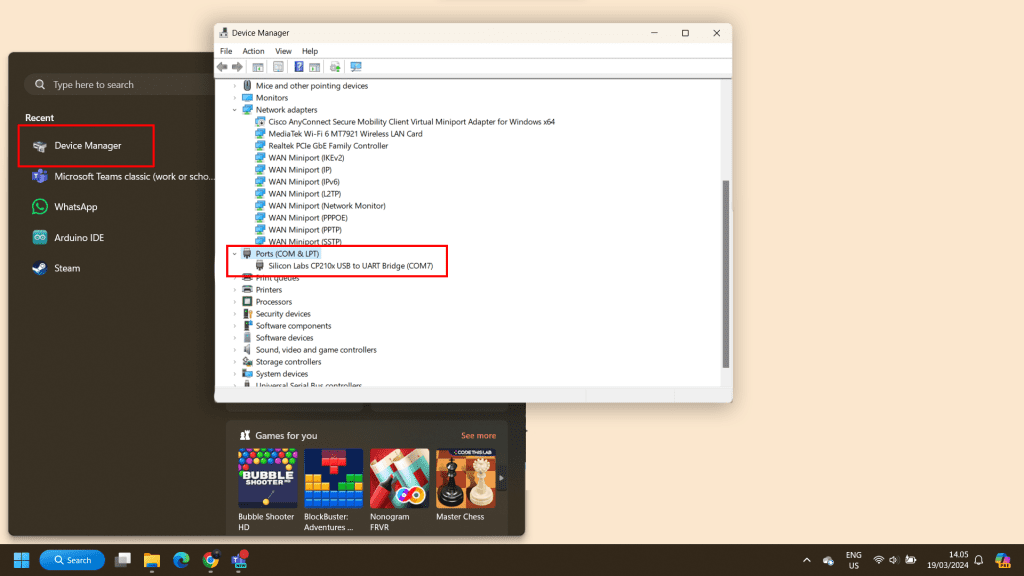
Task: Click Scan for hardware changes toolbar icon
Action: point(355,67)
